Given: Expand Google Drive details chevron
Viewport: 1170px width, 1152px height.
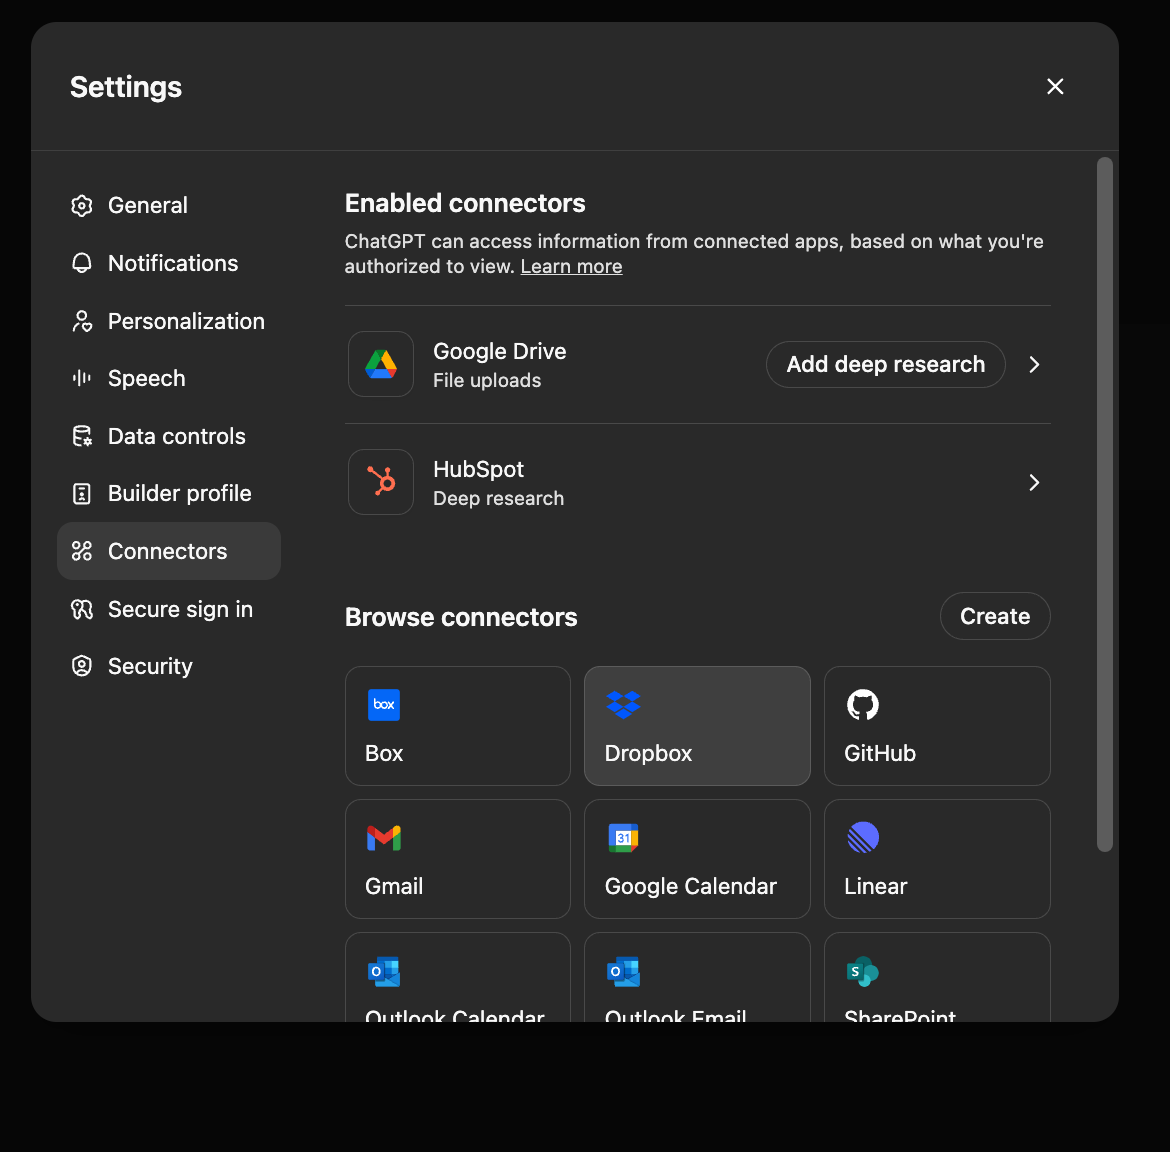Looking at the screenshot, I should pyautogui.click(x=1034, y=365).
